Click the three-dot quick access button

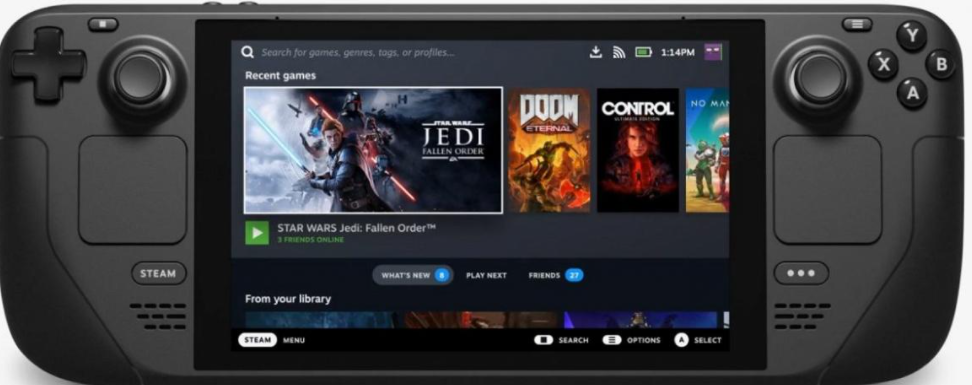(801, 273)
